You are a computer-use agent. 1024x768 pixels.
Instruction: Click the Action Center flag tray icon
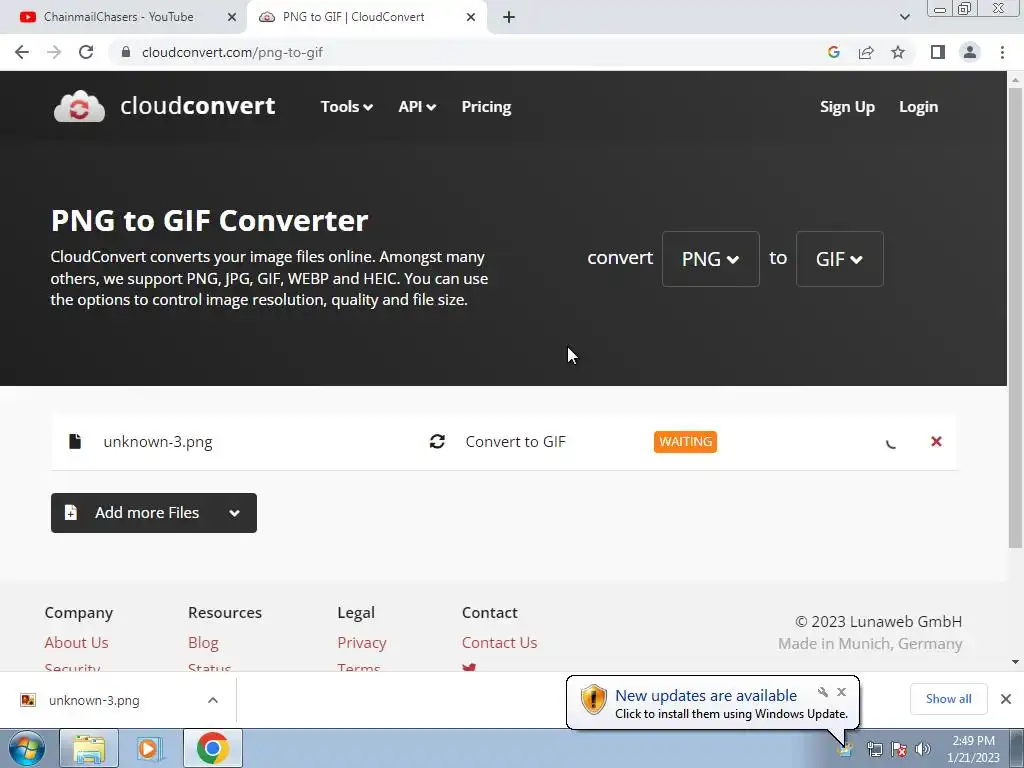tap(899, 749)
